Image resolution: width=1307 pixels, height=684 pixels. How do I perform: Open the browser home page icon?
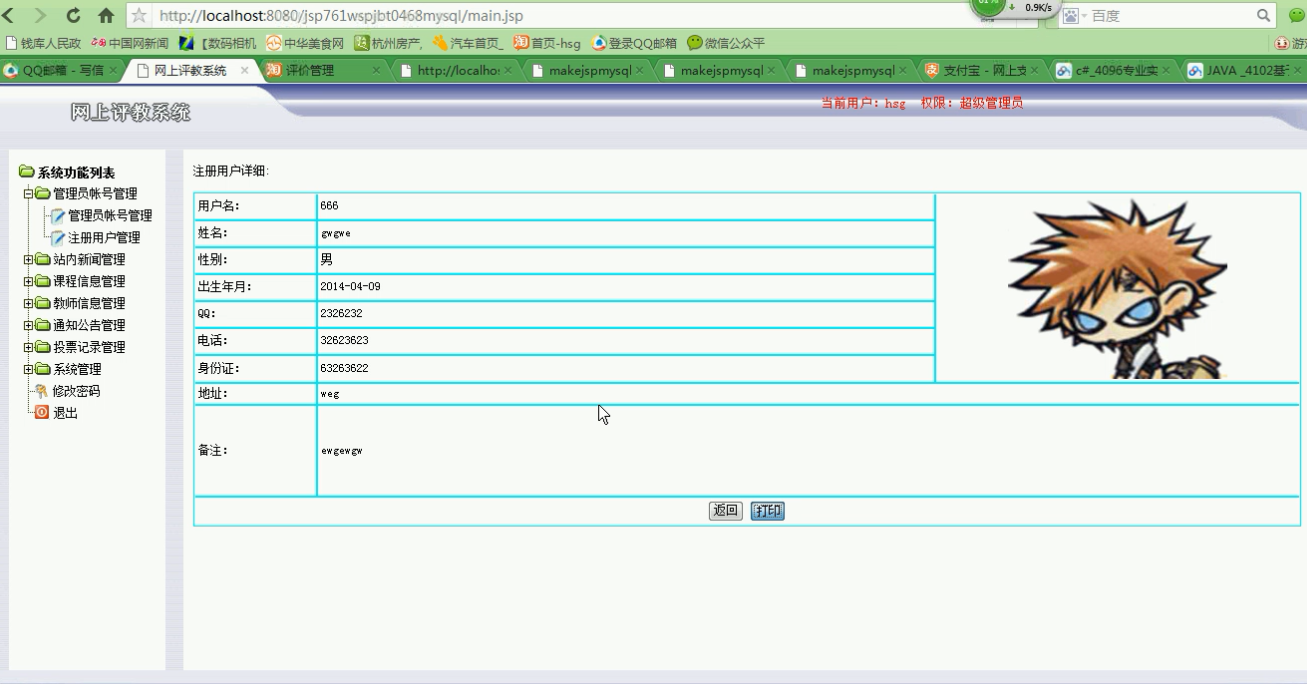[x=106, y=15]
